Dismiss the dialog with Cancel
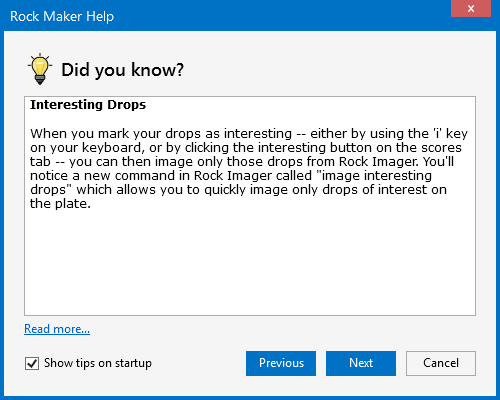The width and height of the screenshot is (500, 400). 441,363
